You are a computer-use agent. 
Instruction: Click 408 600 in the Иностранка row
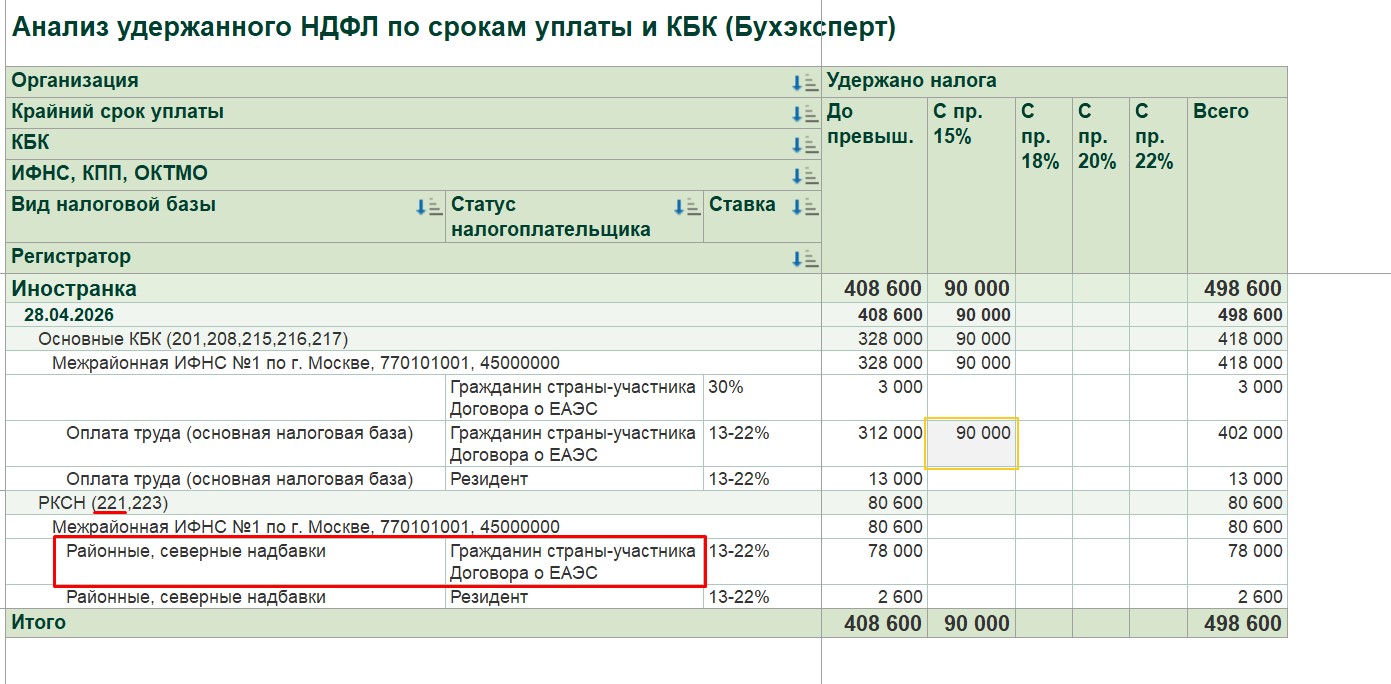pos(875,289)
